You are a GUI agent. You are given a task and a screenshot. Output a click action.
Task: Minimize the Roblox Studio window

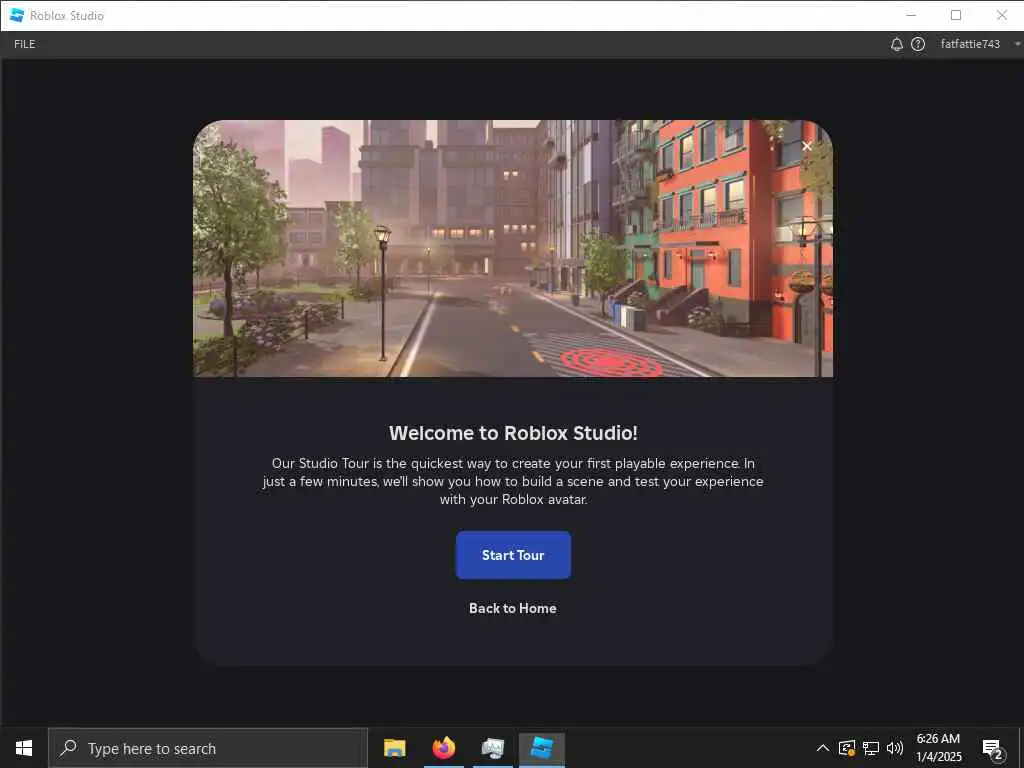click(x=911, y=15)
